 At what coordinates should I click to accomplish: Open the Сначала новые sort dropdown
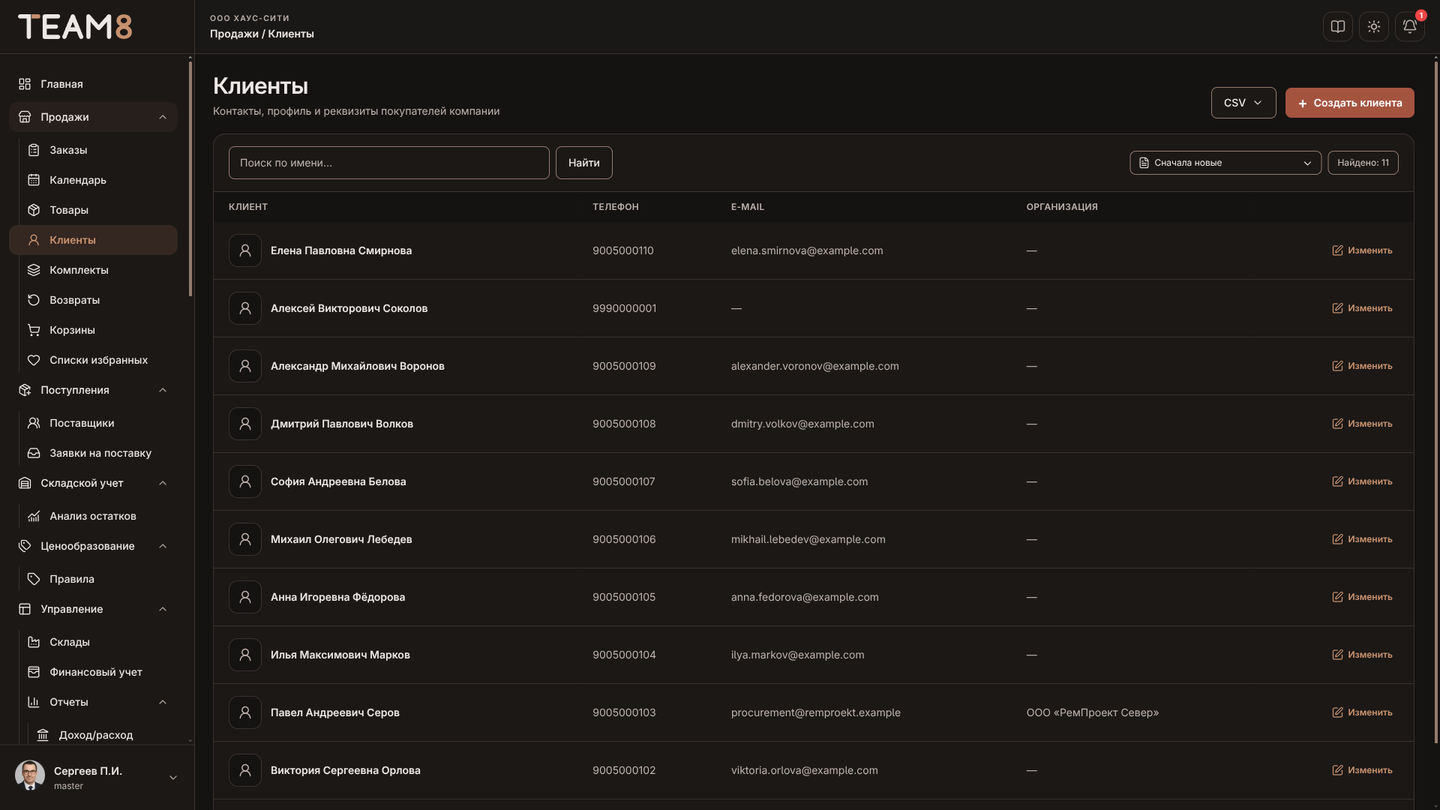tap(1226, 163)
